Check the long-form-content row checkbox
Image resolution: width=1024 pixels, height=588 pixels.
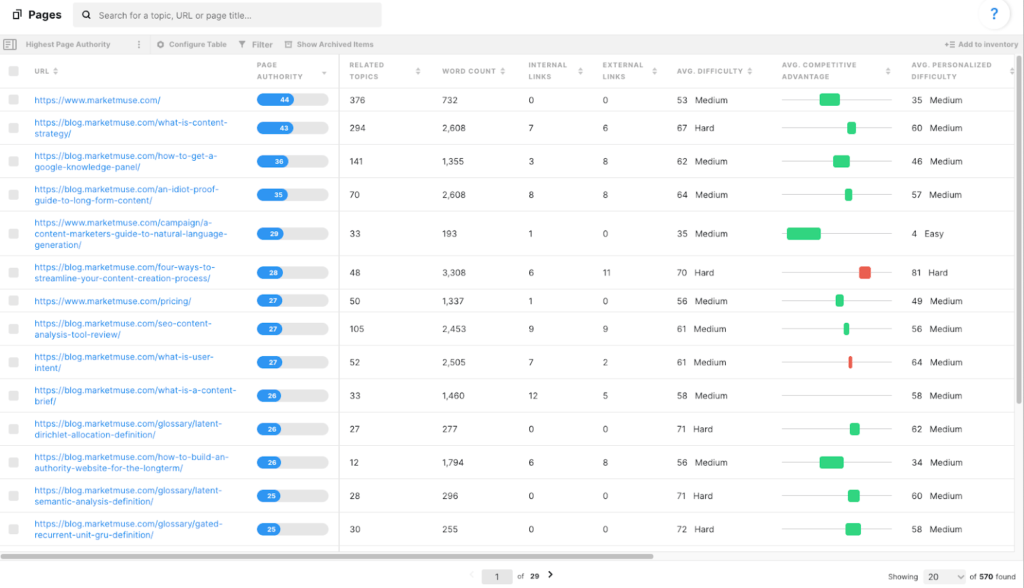14,195
